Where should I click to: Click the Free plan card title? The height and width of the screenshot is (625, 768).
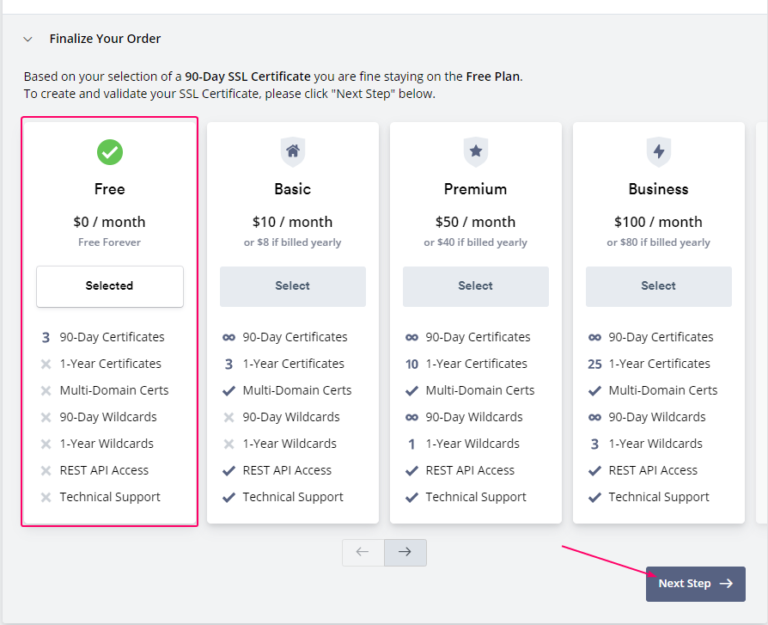pyautogui.click(x=110, y=189)
